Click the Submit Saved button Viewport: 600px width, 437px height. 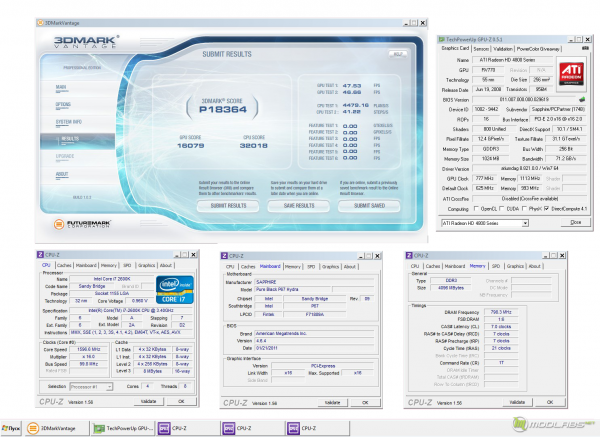click(369, 206)
